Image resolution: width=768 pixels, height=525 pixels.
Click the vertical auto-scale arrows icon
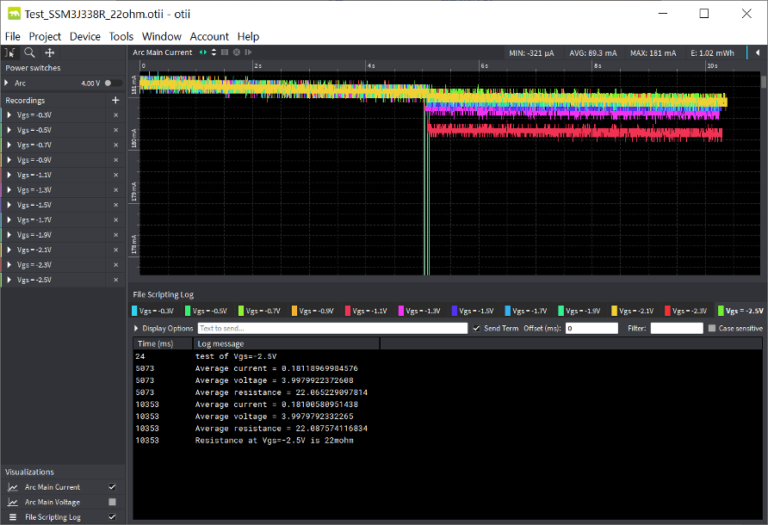[x=213, y=52]
